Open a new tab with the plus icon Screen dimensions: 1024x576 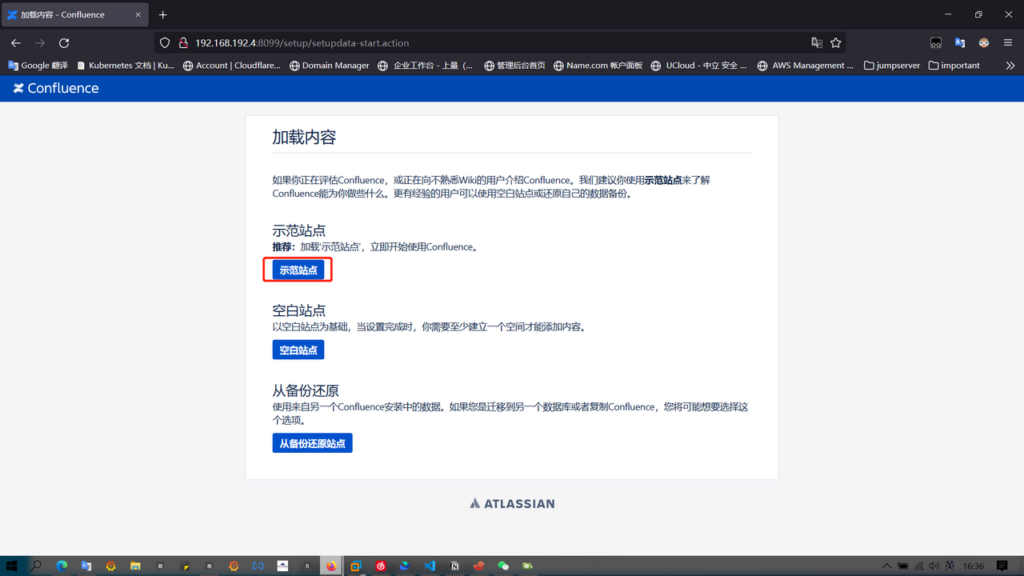(x=163, y=15)
